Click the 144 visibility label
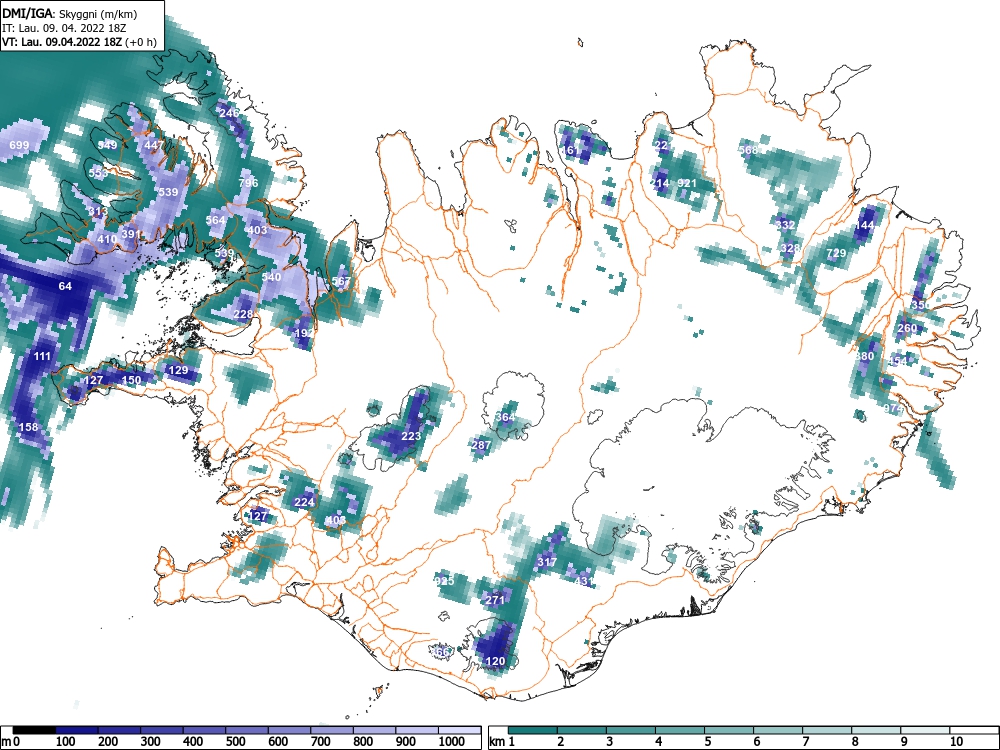Image resolution: width=1000 pixels, height=750 pixels. pos(865,225)
